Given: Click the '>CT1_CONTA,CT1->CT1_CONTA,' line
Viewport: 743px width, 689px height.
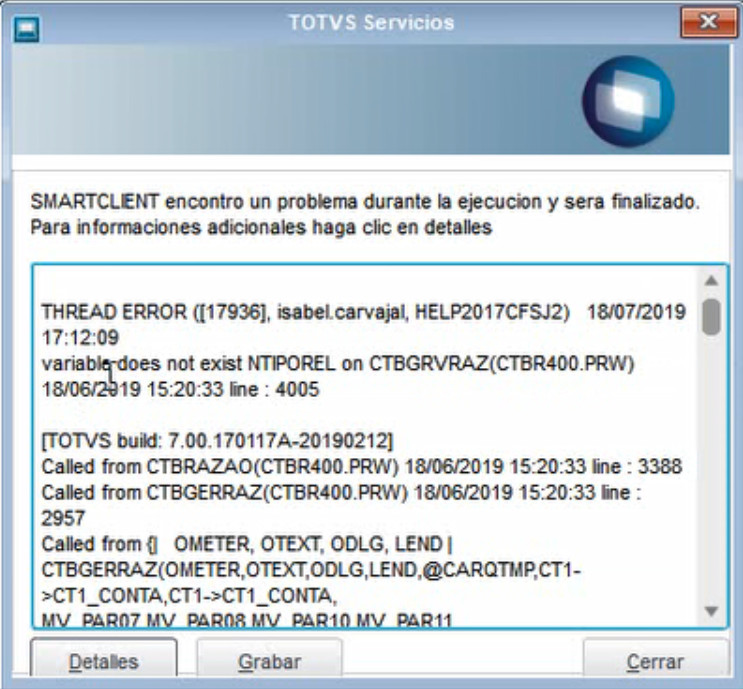Looking at the screenshot, I should coord(189,596).
